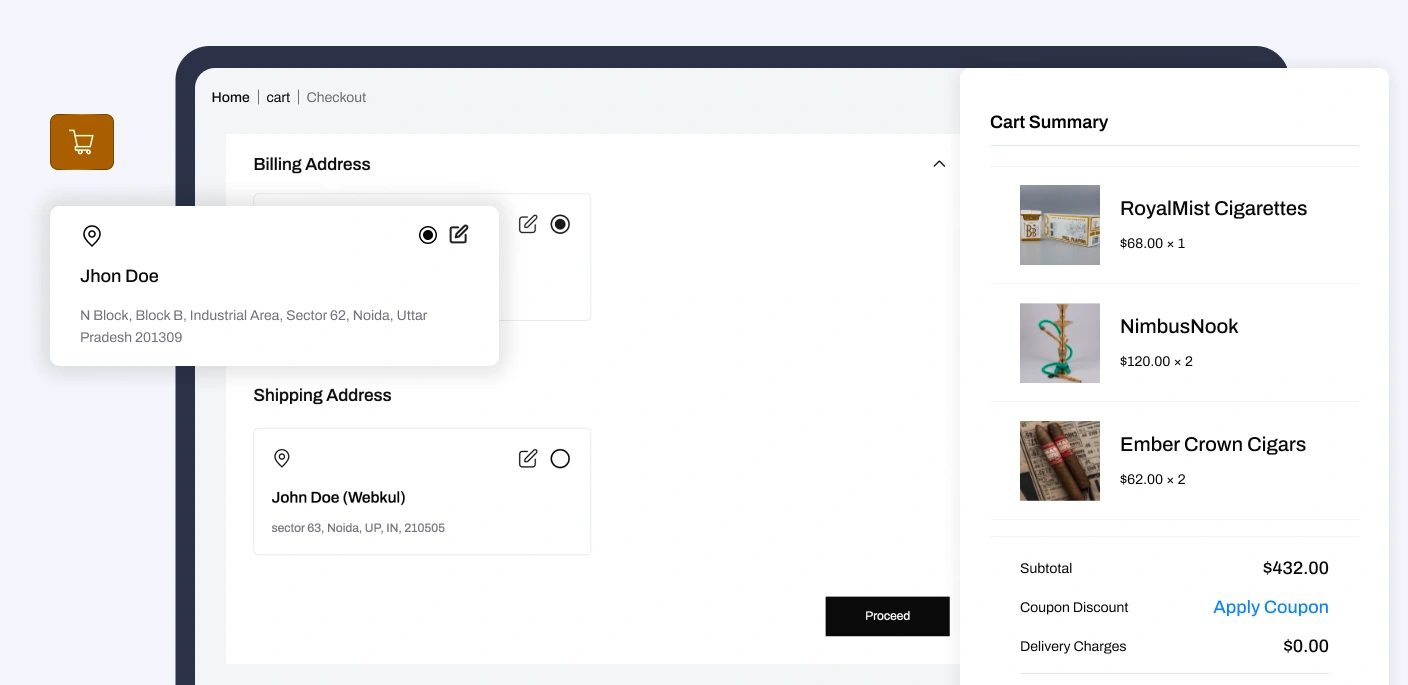This screenshot has height=685, width=1408.
Task: Click the edit icon on the billing address card
Action: point(528,224)
